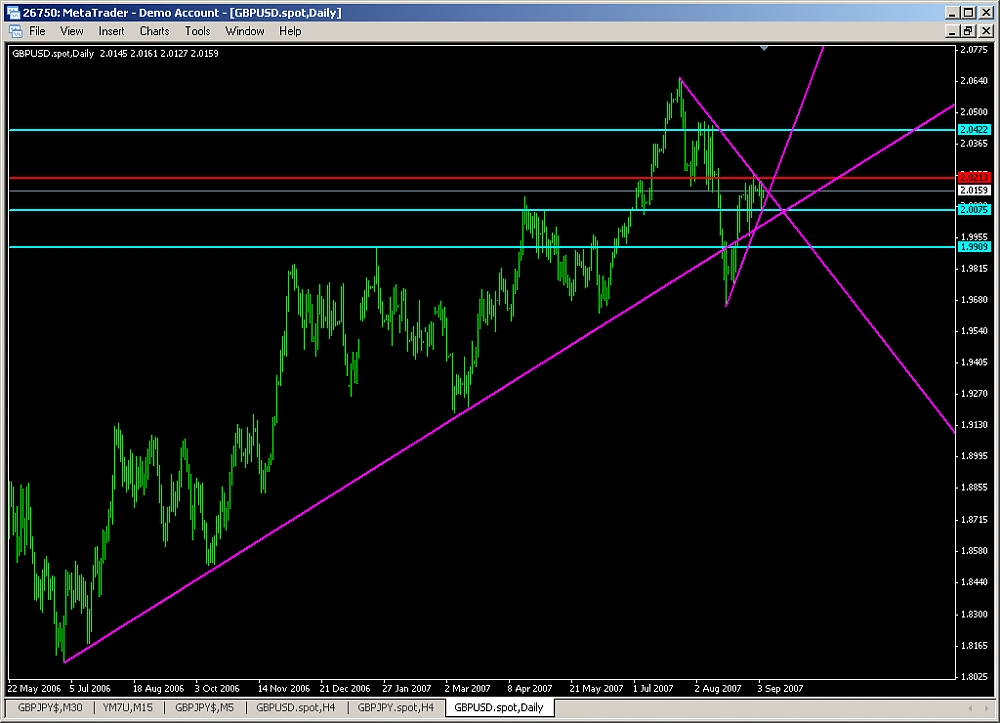Click the 2.0500 price scale value
The image size is (1000, 723).
tap(974, 112)
